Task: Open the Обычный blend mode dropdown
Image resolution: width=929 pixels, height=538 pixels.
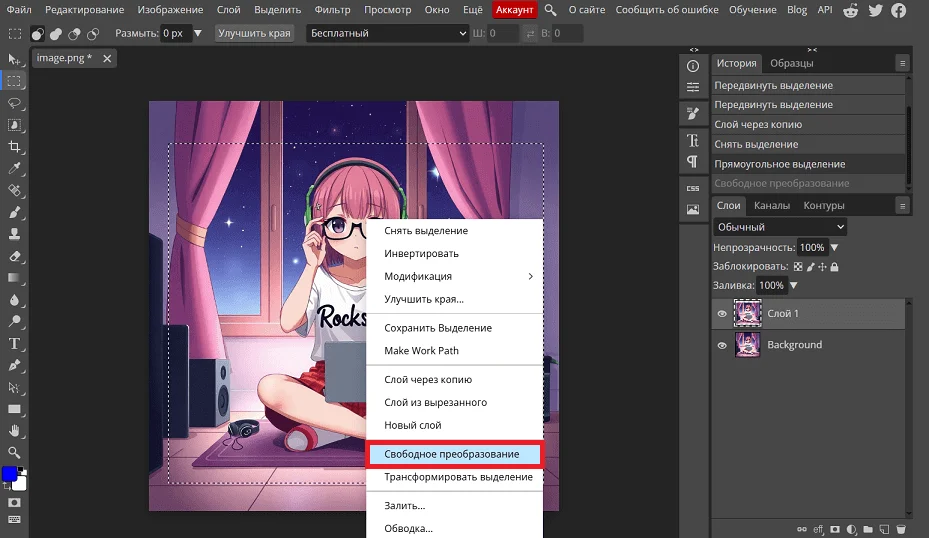Action: point(780,227)
